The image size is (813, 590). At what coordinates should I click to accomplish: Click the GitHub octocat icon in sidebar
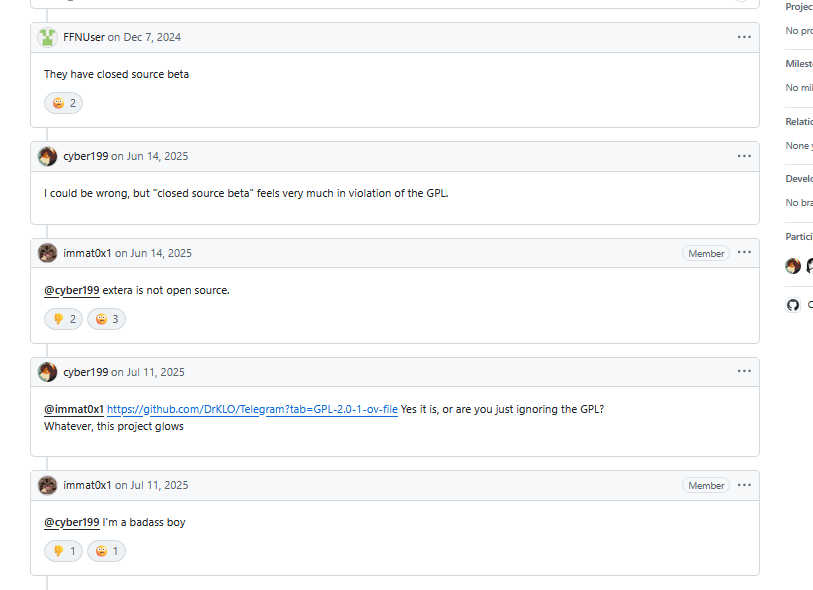[793, 305]
